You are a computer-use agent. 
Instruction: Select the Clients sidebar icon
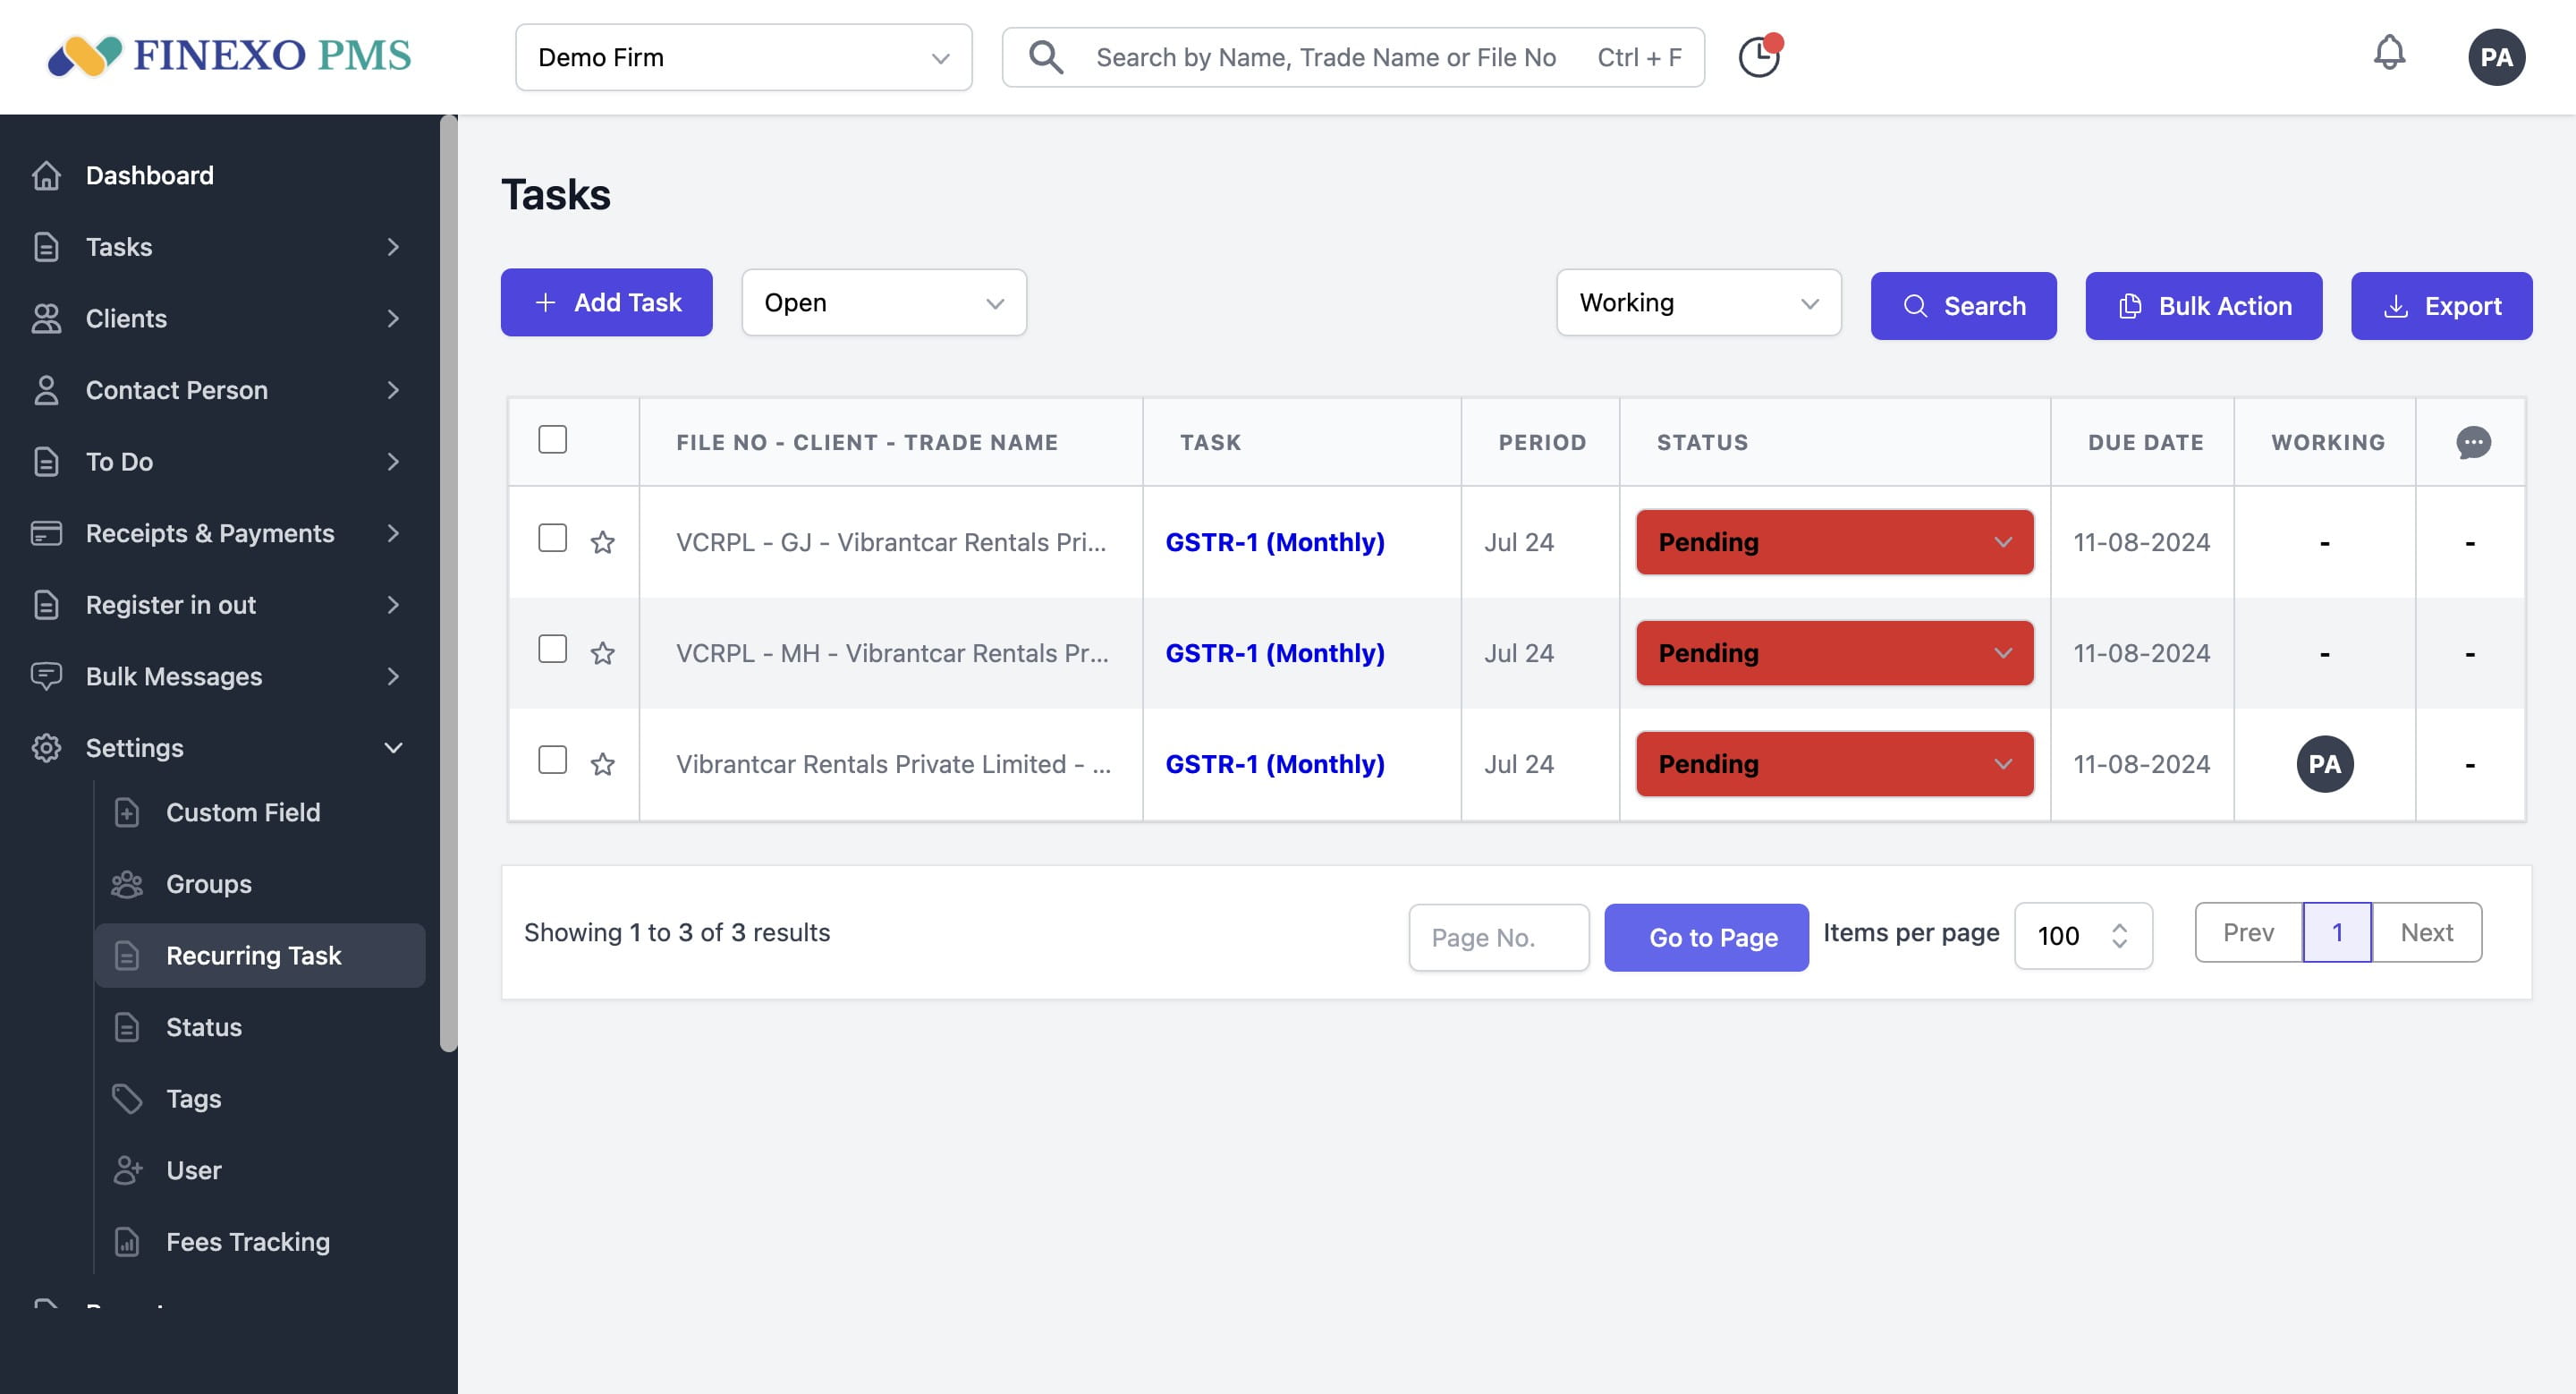(x=47, y=318)
